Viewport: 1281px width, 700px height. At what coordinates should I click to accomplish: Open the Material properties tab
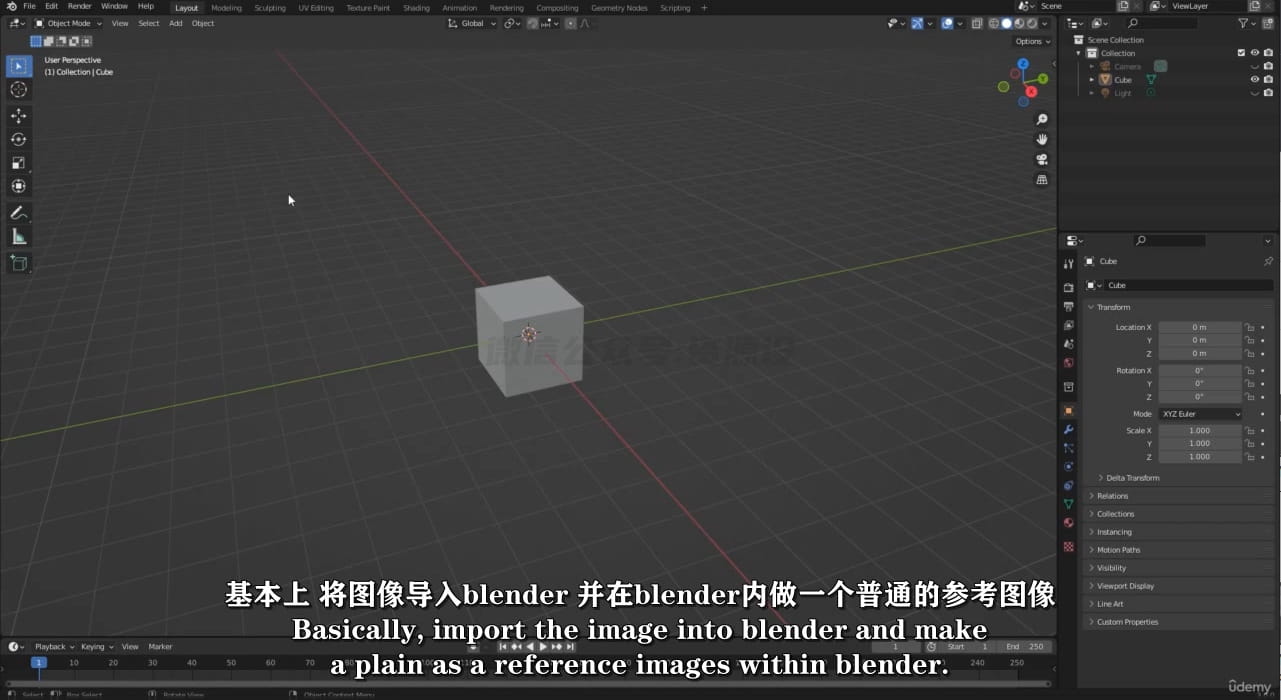1068,523
